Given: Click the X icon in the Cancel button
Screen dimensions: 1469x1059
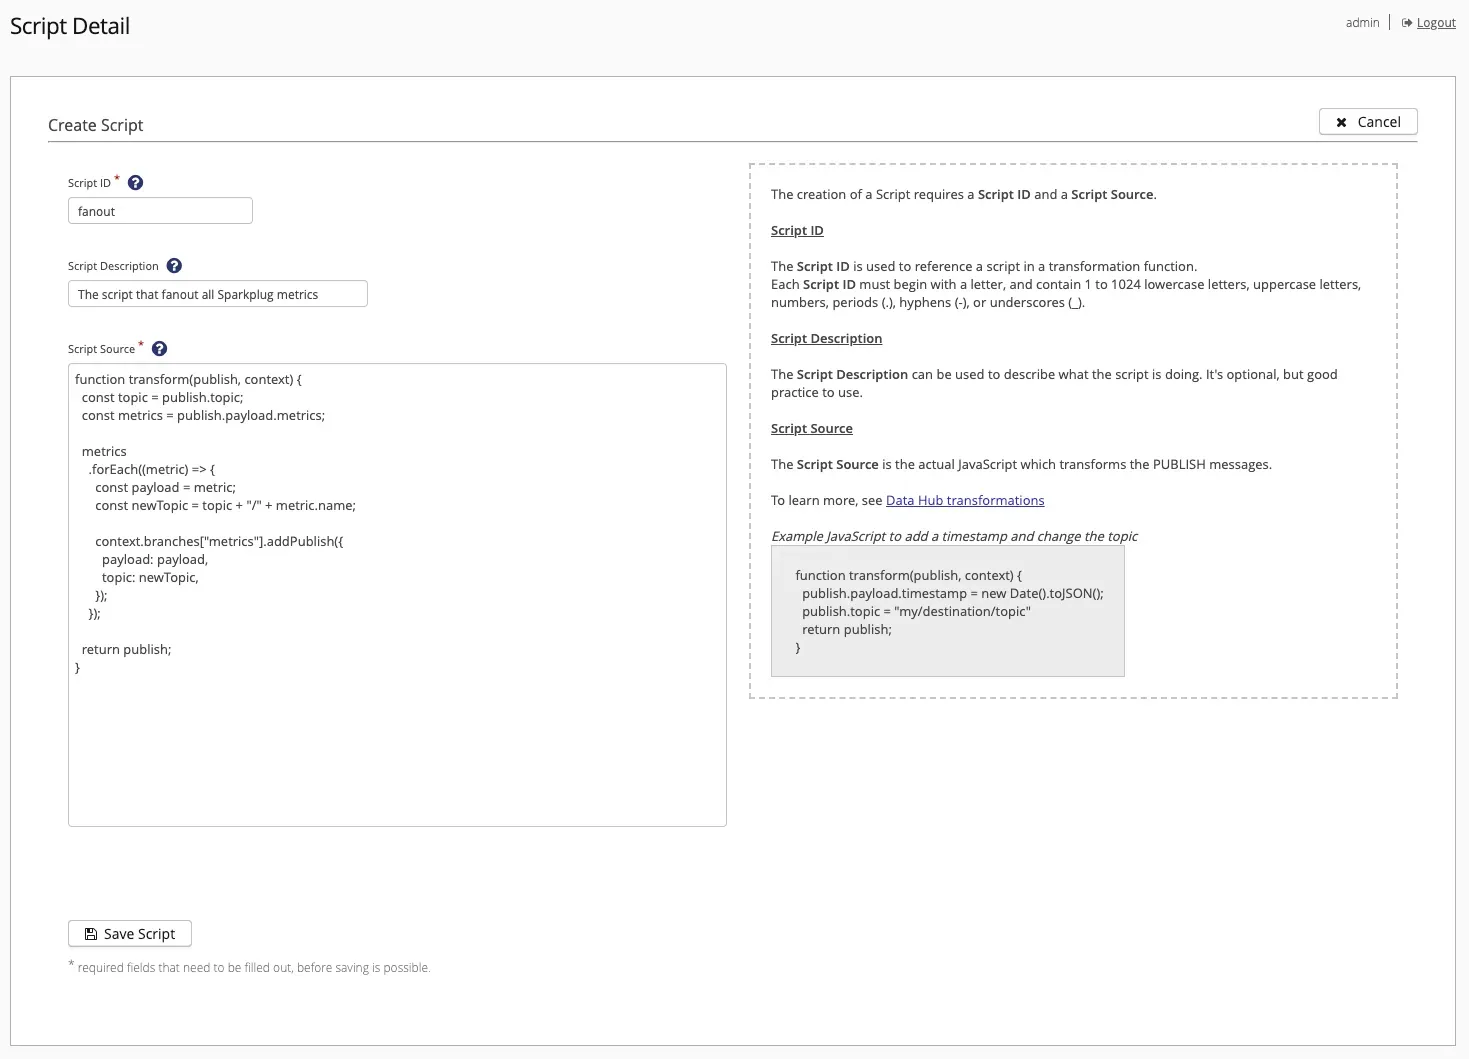Looking at the screenshot, I should point(1341,122).
